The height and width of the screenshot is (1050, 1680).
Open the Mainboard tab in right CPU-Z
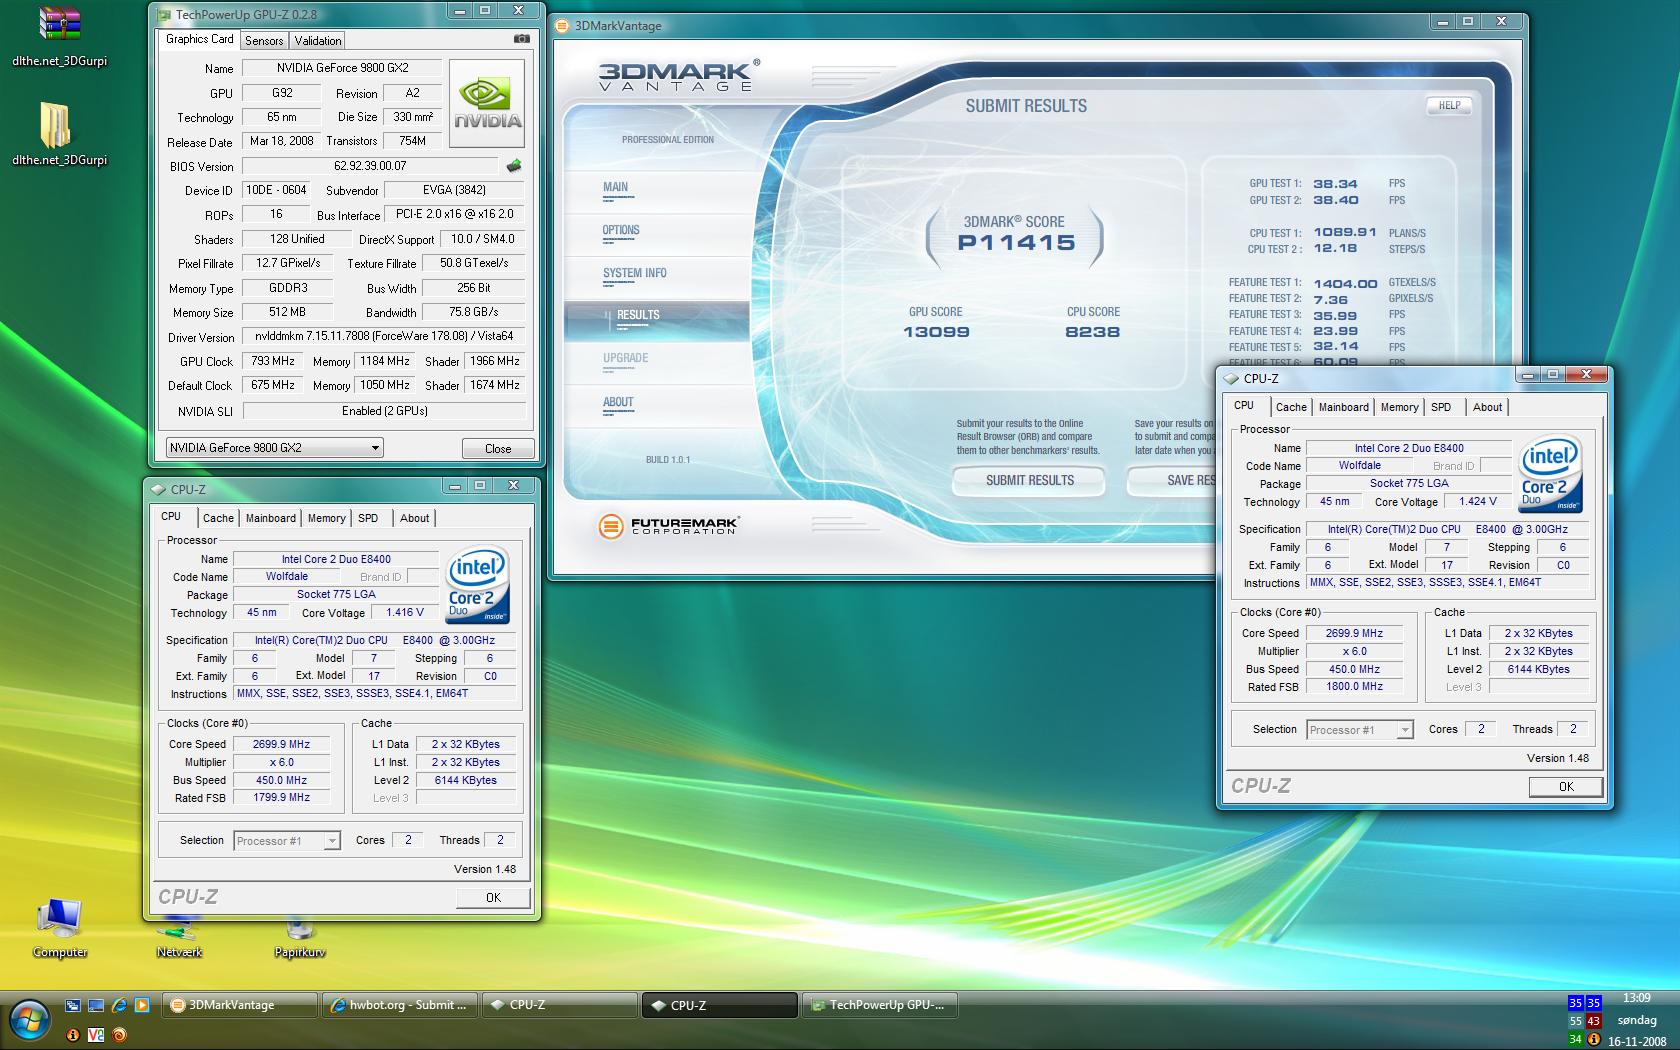1343,407
